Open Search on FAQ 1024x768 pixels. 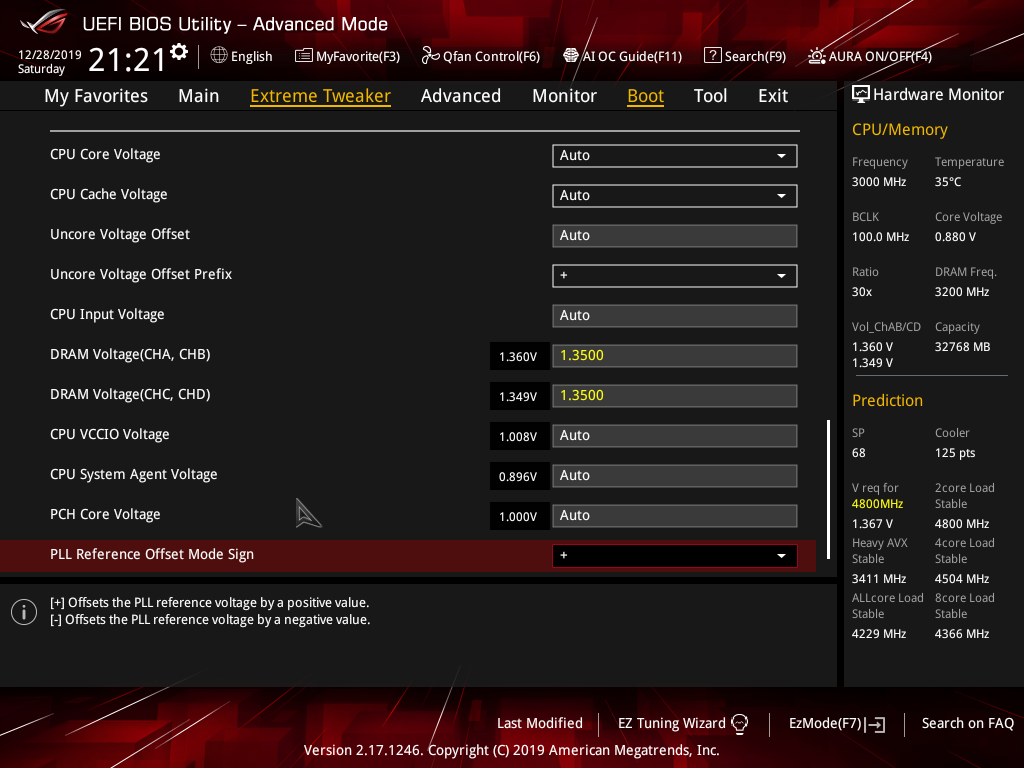(967, 723)
